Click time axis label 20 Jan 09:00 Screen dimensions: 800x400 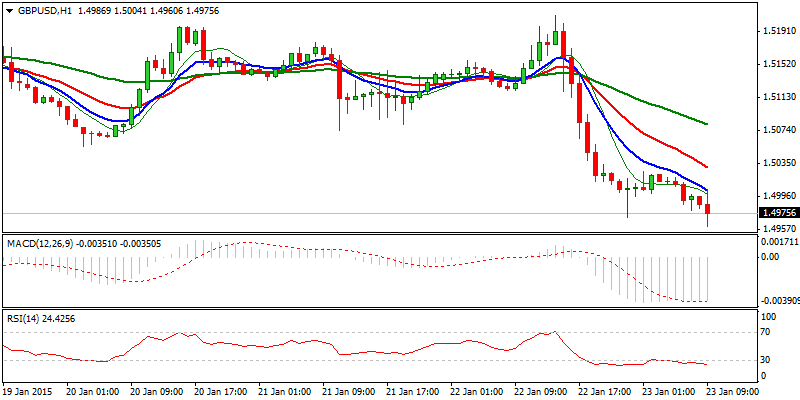156,392
